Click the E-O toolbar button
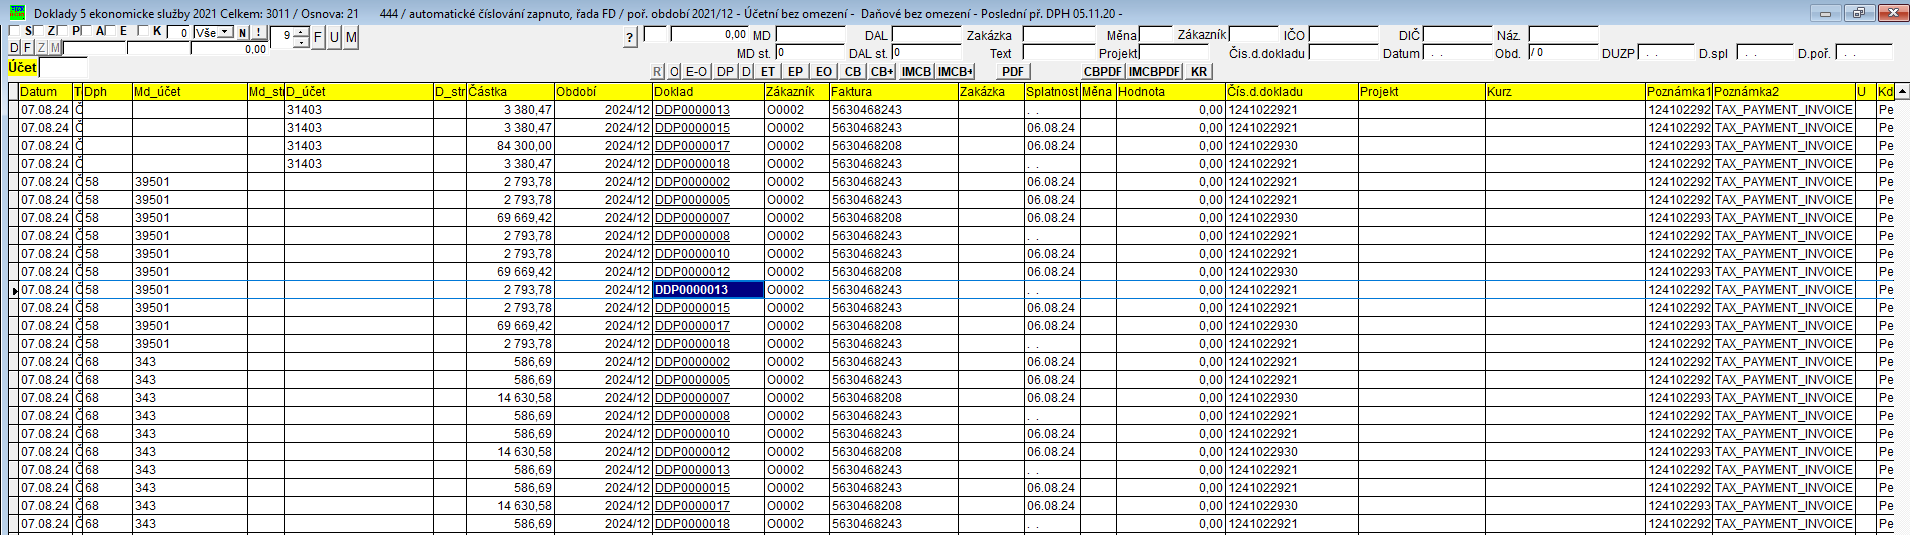This screenshot has height=535, width=1910. [697, 71]
